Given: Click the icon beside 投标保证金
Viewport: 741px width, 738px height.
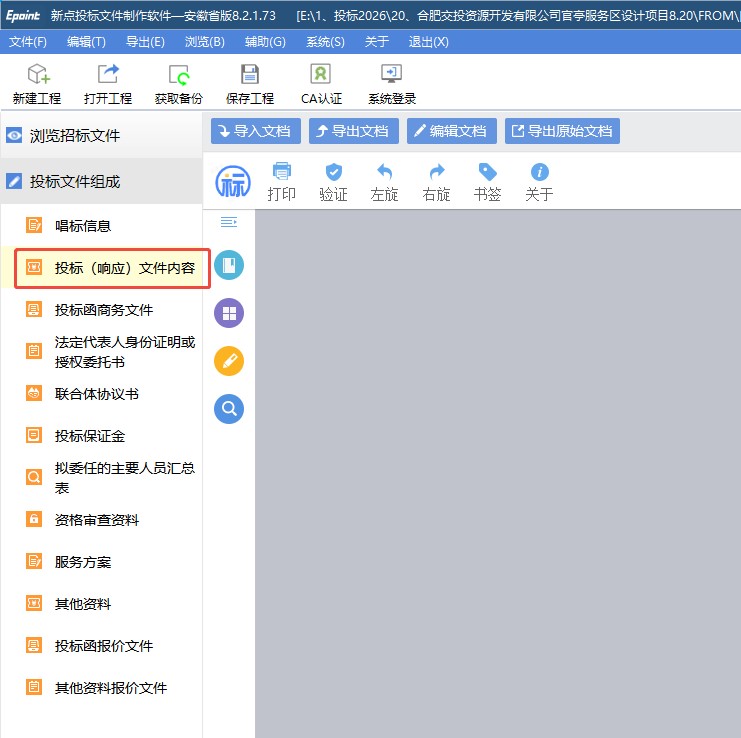Looking at the screenshot, I should (x=34, y=435).
